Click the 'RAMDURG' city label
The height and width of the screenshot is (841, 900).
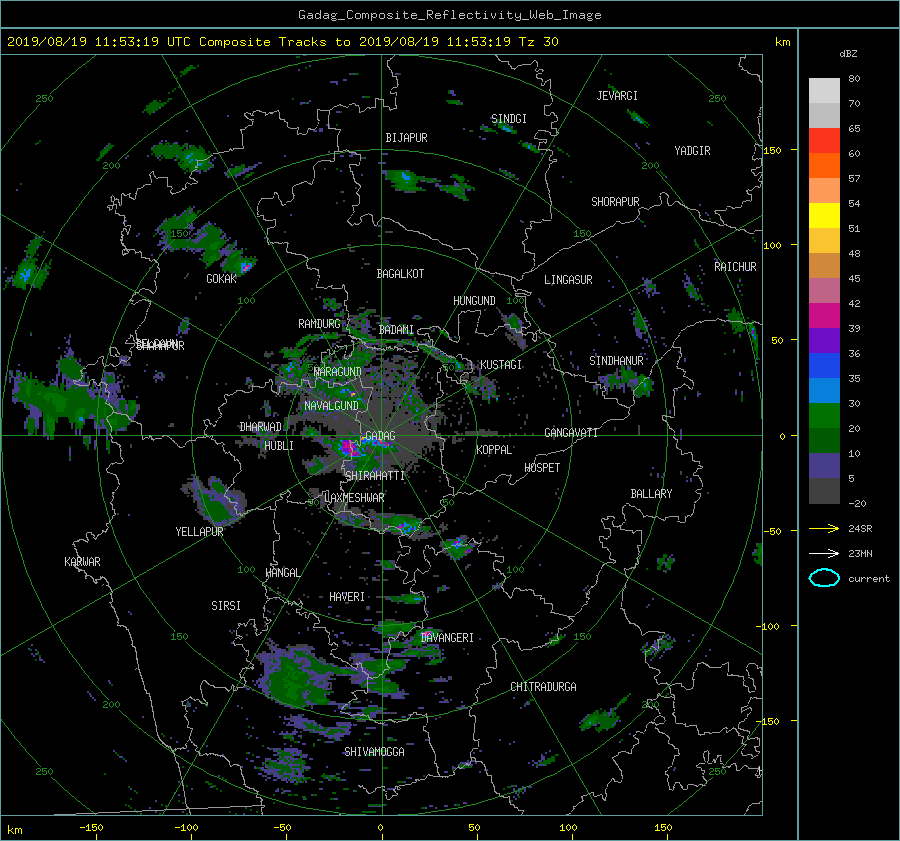click(319, 324)
